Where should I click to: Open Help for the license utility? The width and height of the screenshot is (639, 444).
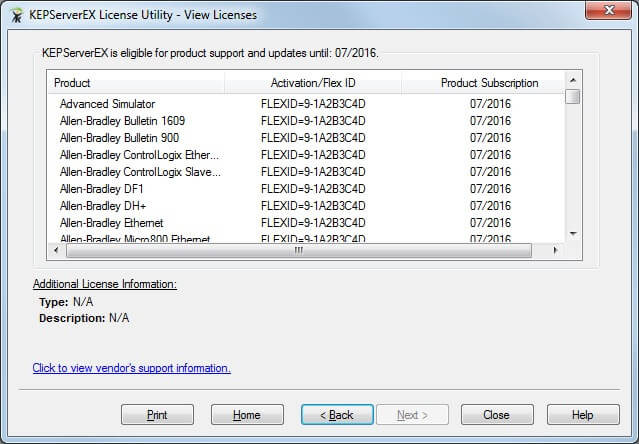[x=583, y=415]
